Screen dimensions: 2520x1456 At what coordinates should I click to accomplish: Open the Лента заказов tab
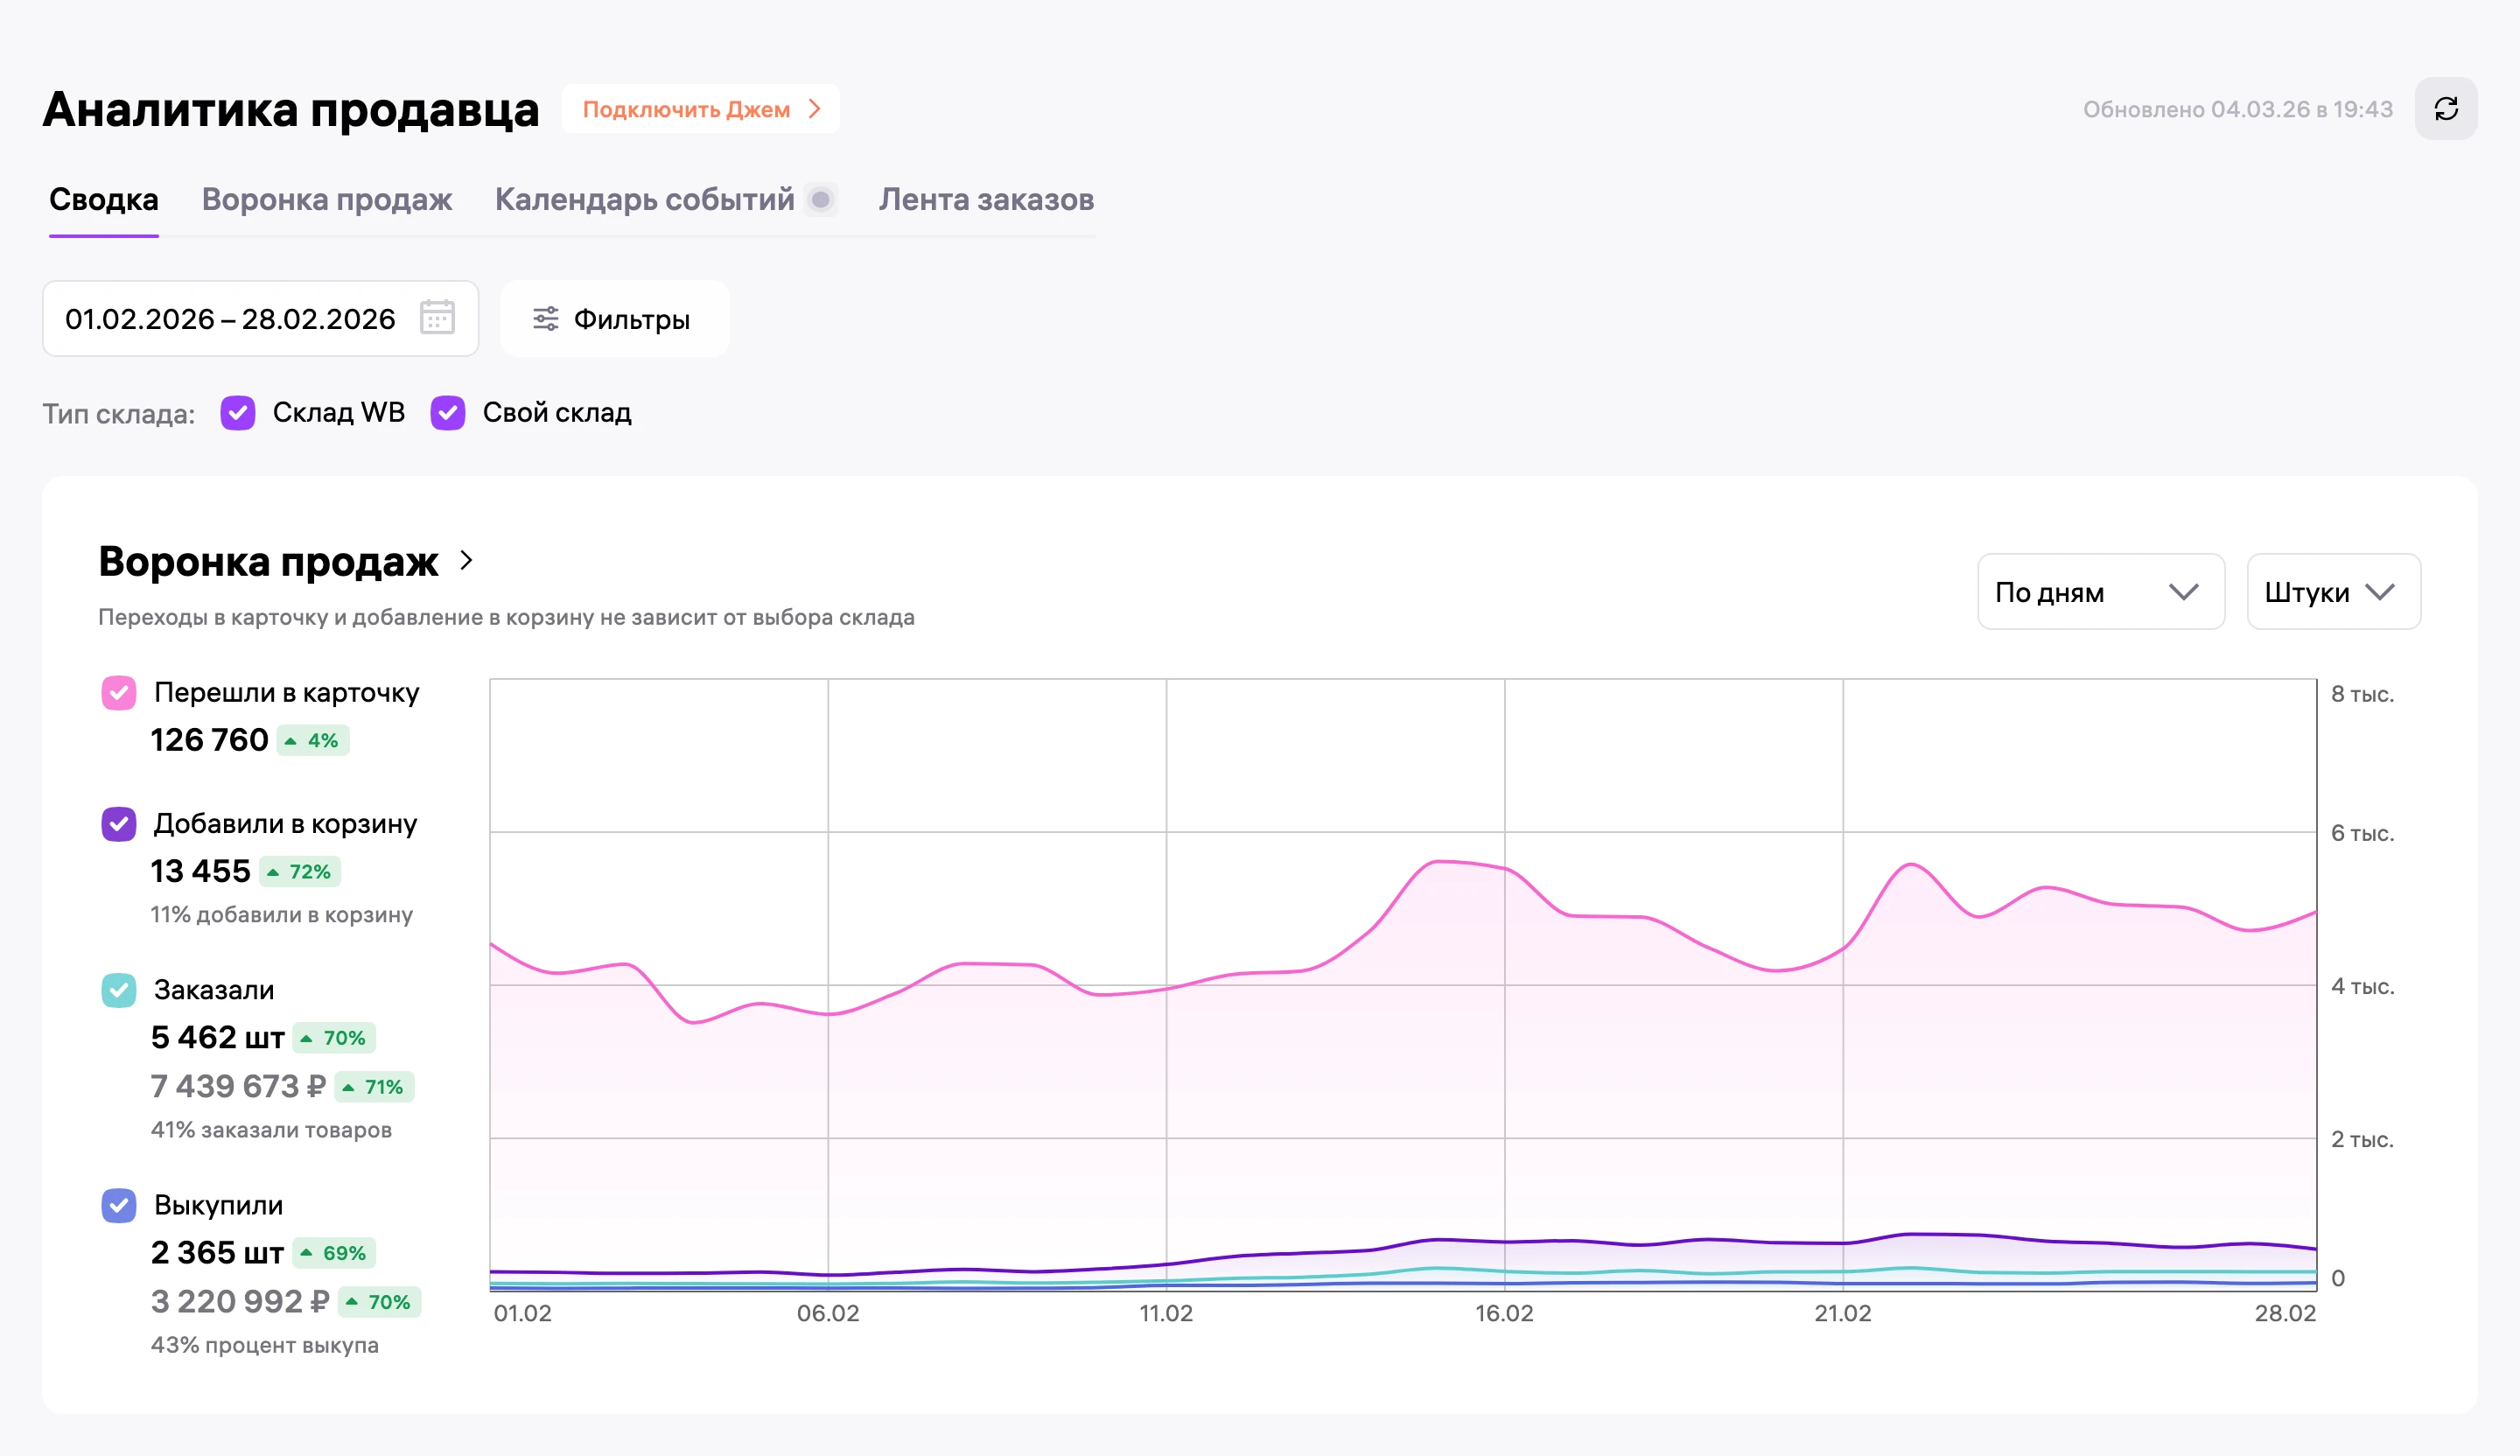tap(986, 200)
